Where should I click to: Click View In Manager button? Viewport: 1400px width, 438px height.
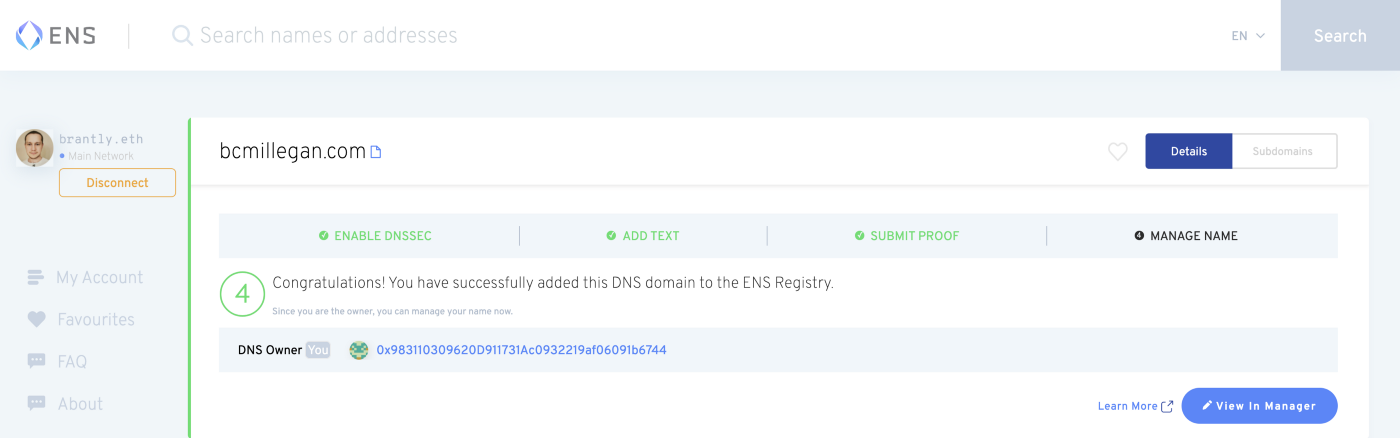[x=1259, y=406]
